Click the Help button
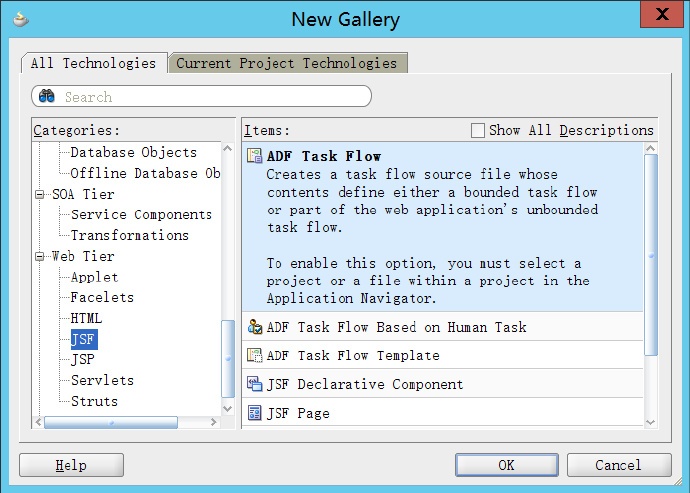The height and width of the screenshot is (493, 690). (71, 465)
